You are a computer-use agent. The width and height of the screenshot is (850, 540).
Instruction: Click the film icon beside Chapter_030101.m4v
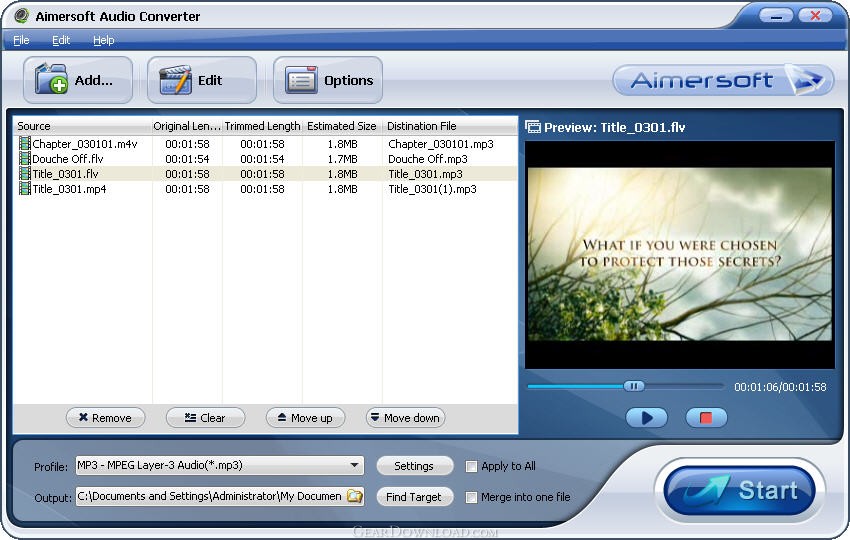point(25,144)
